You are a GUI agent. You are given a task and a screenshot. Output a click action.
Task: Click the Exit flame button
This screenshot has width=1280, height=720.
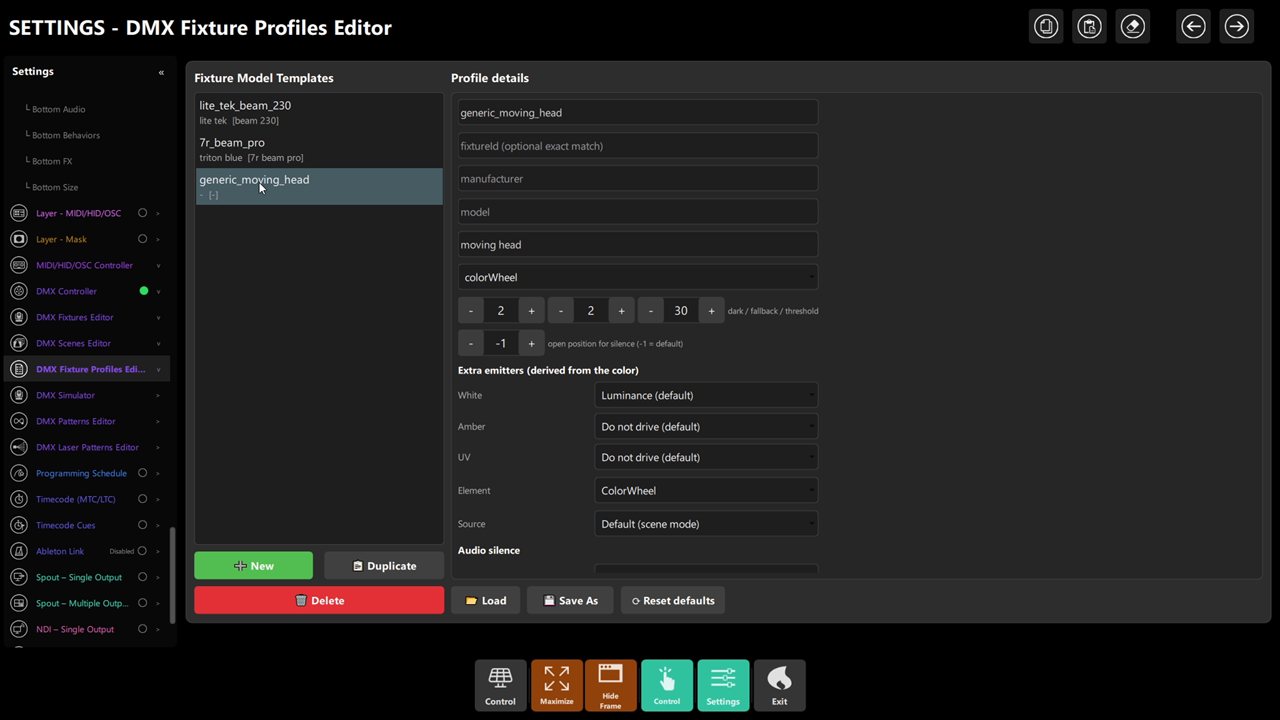tap(779, 686)
